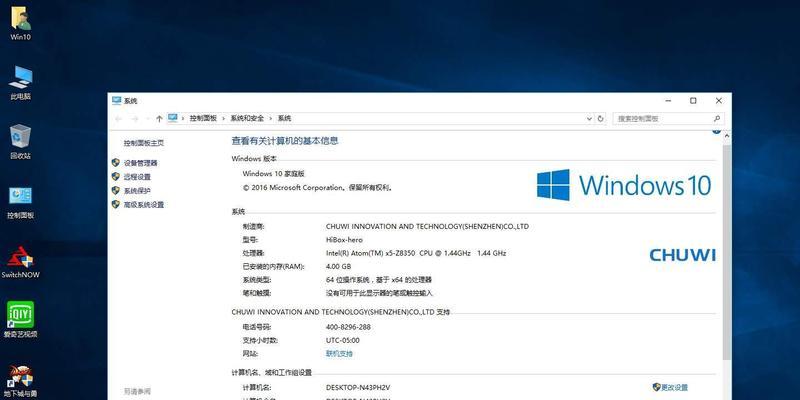Open the recent locations dropdown arrow
Viewport: 800px width, 400px height.
pyautogui.click(x=147, y=118)
